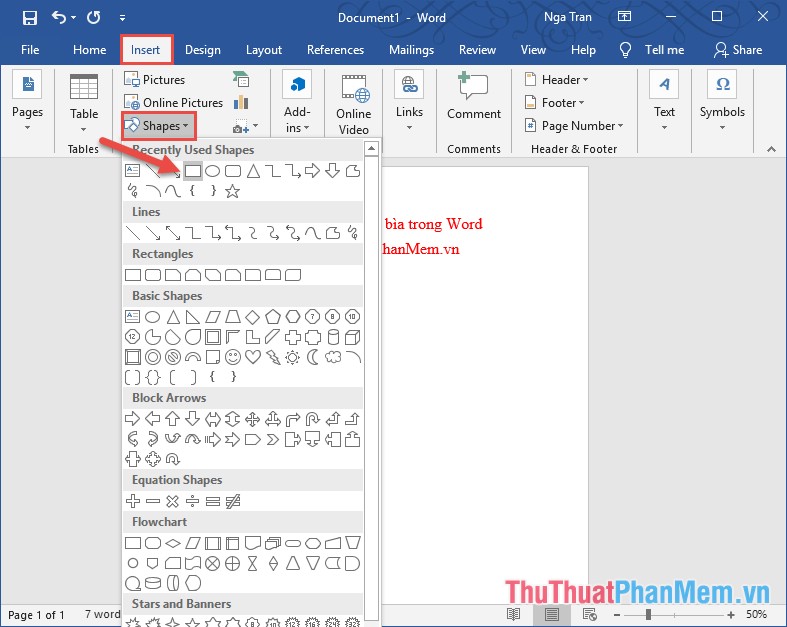Open the File tab
The height and width of the screenshot is (627, 787).
[30, 50]
